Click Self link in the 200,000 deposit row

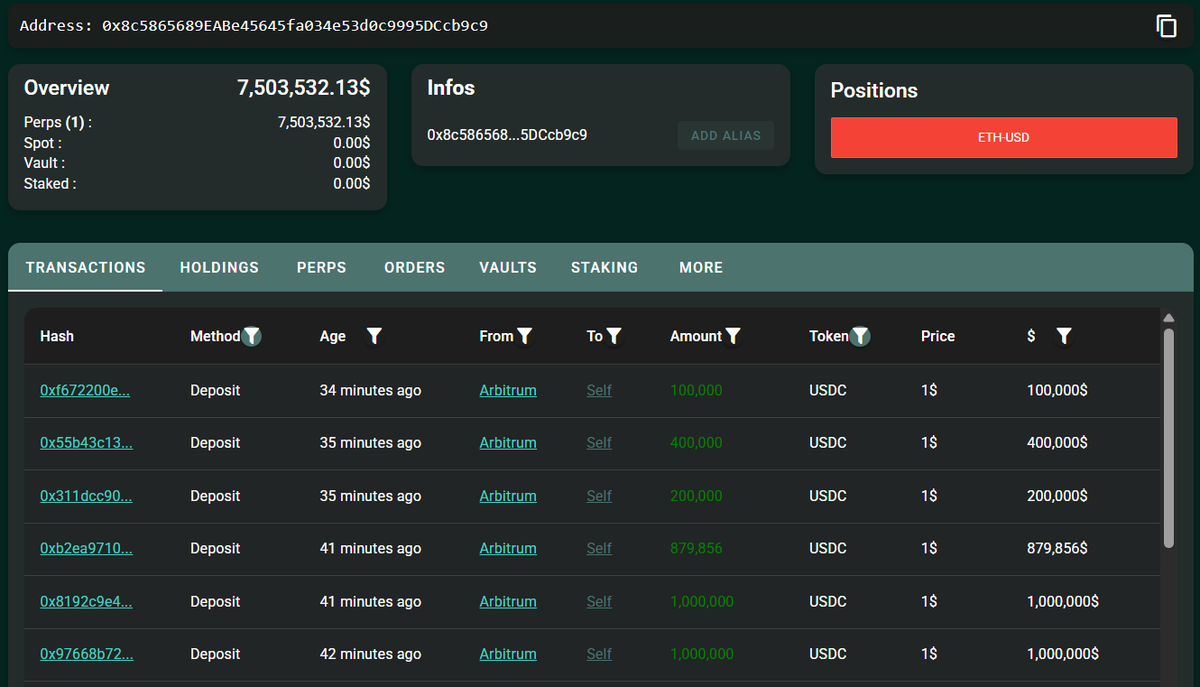click(x=599, y=495)
